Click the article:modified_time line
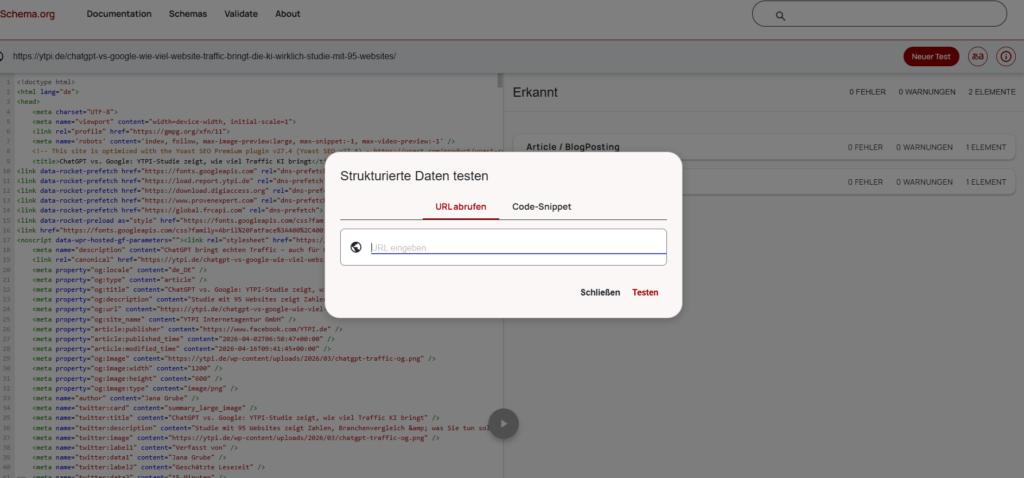The image size is (1024, 478). [182, 349]
